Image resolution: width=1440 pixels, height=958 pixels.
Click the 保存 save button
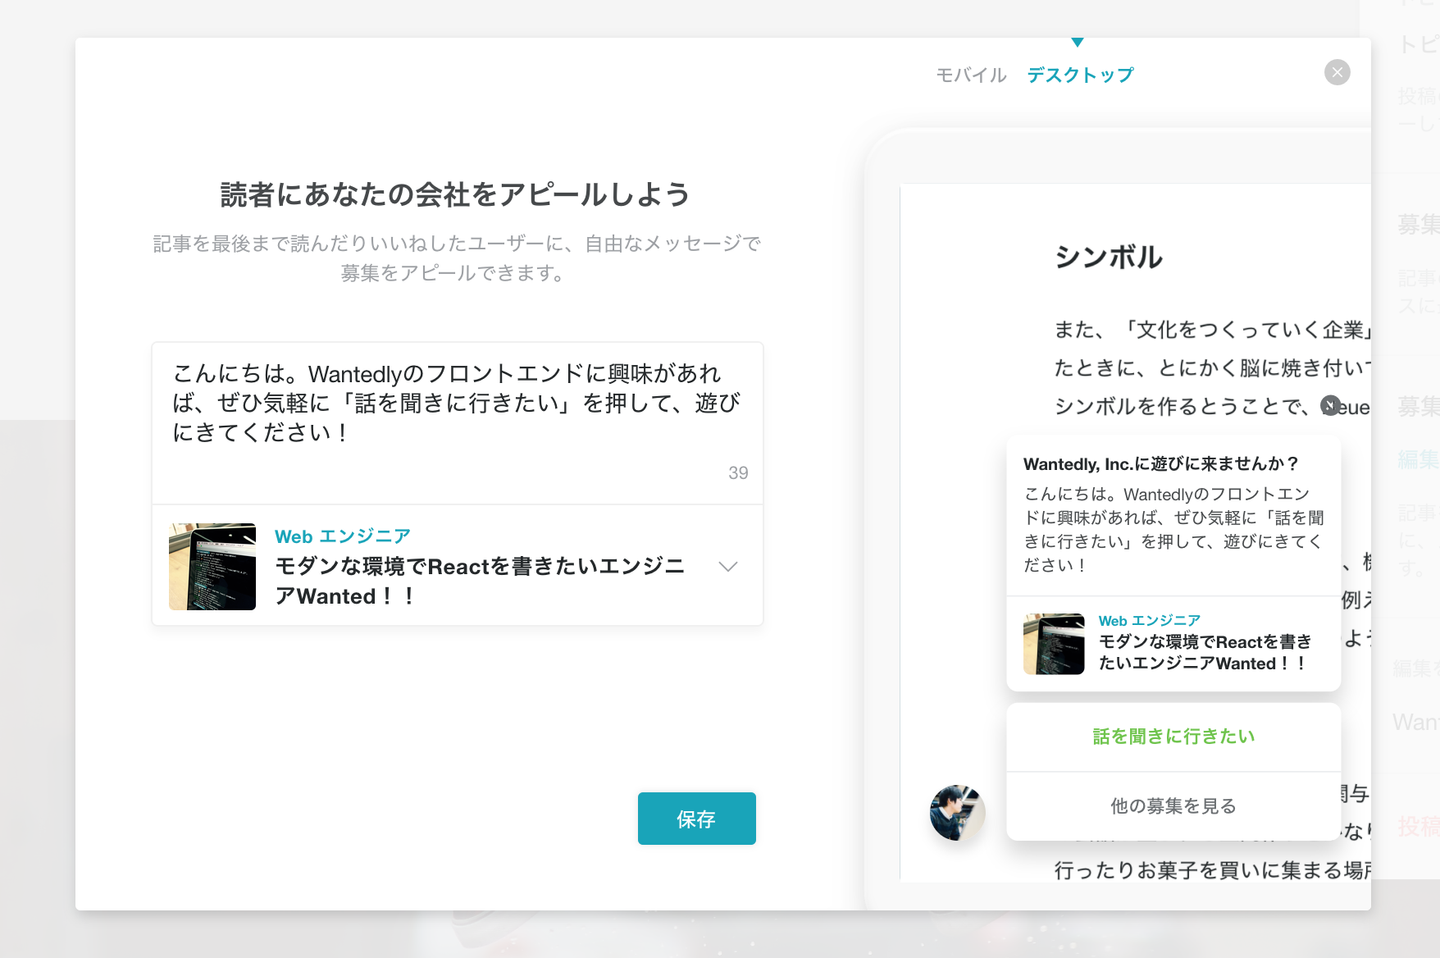pyautogui.click(x=697, y=819)
